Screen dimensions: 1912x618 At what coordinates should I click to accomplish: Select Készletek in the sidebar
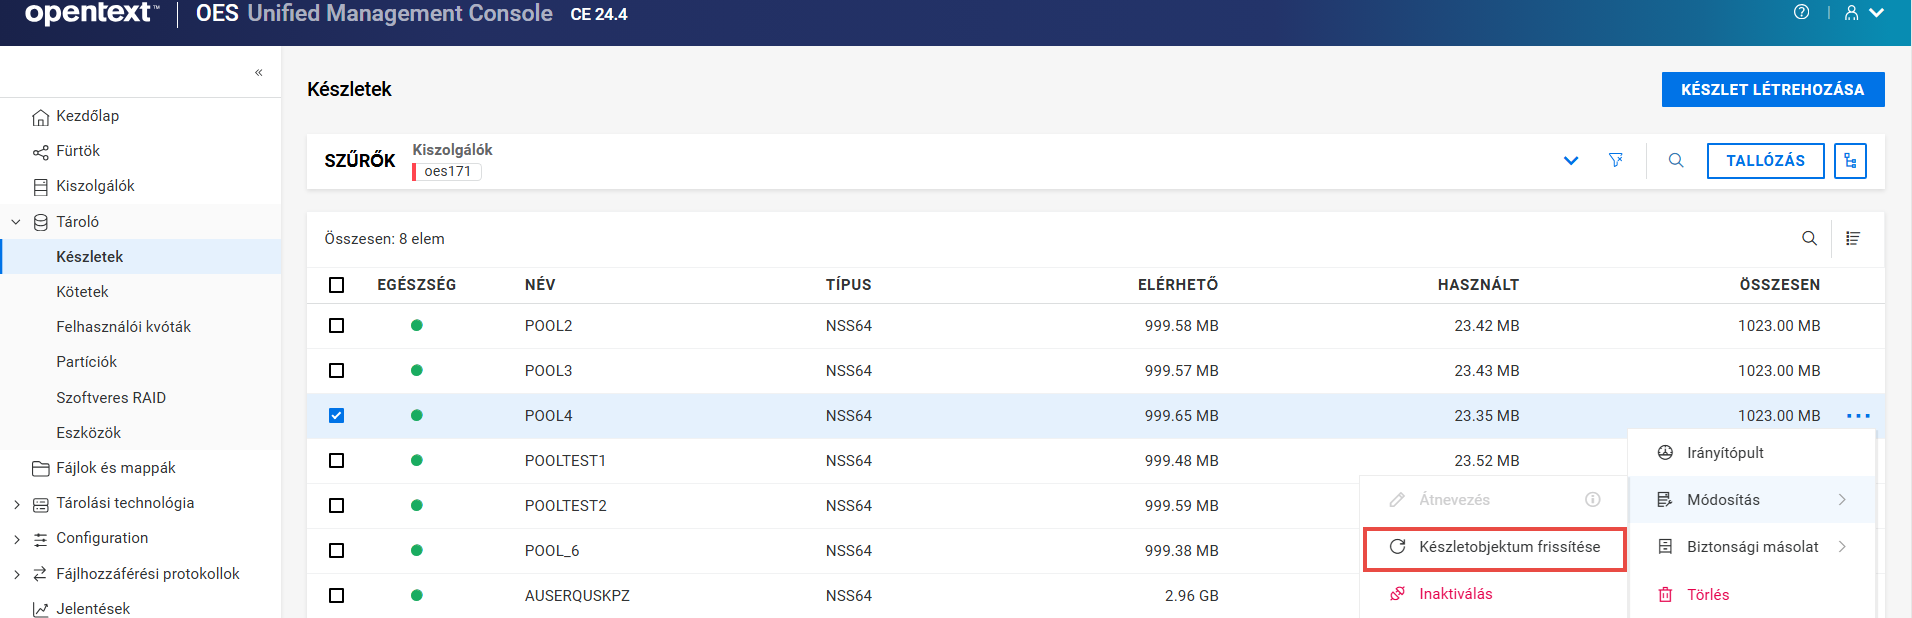[x=140, y=257]
